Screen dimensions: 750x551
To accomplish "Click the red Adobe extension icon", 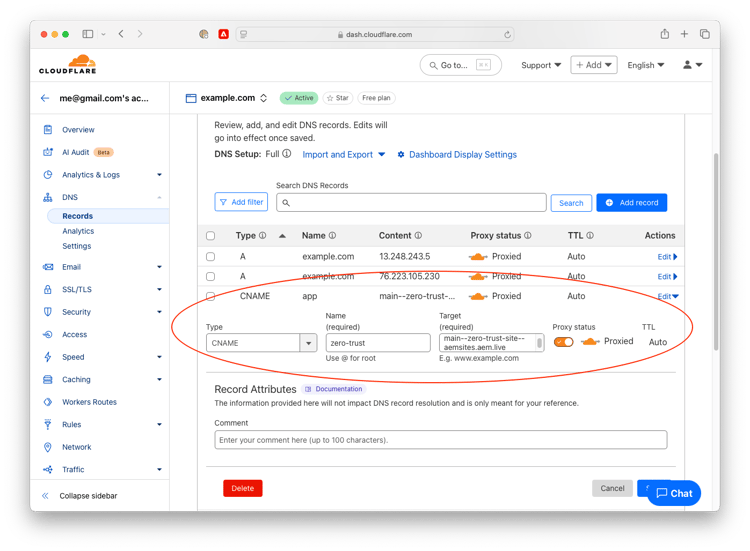I will 223,34.
